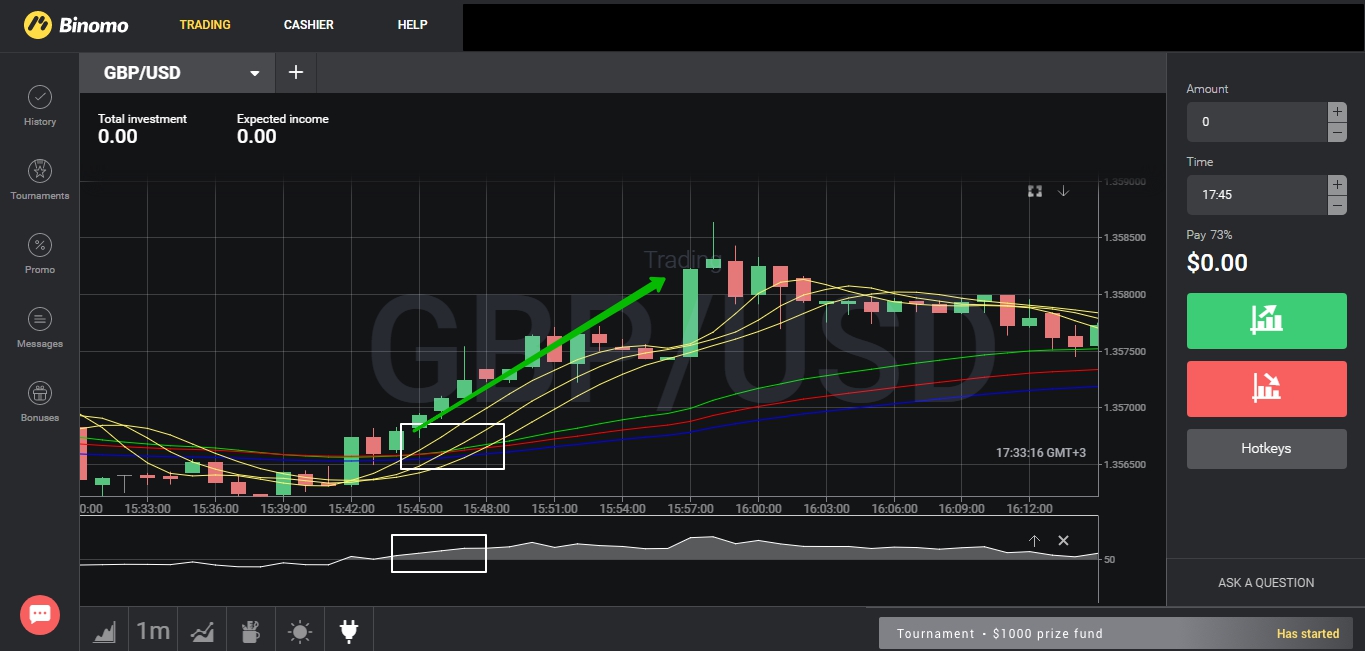Increase the expiry Time
Screen dimensions: 1365x651
click(1337, 185)
